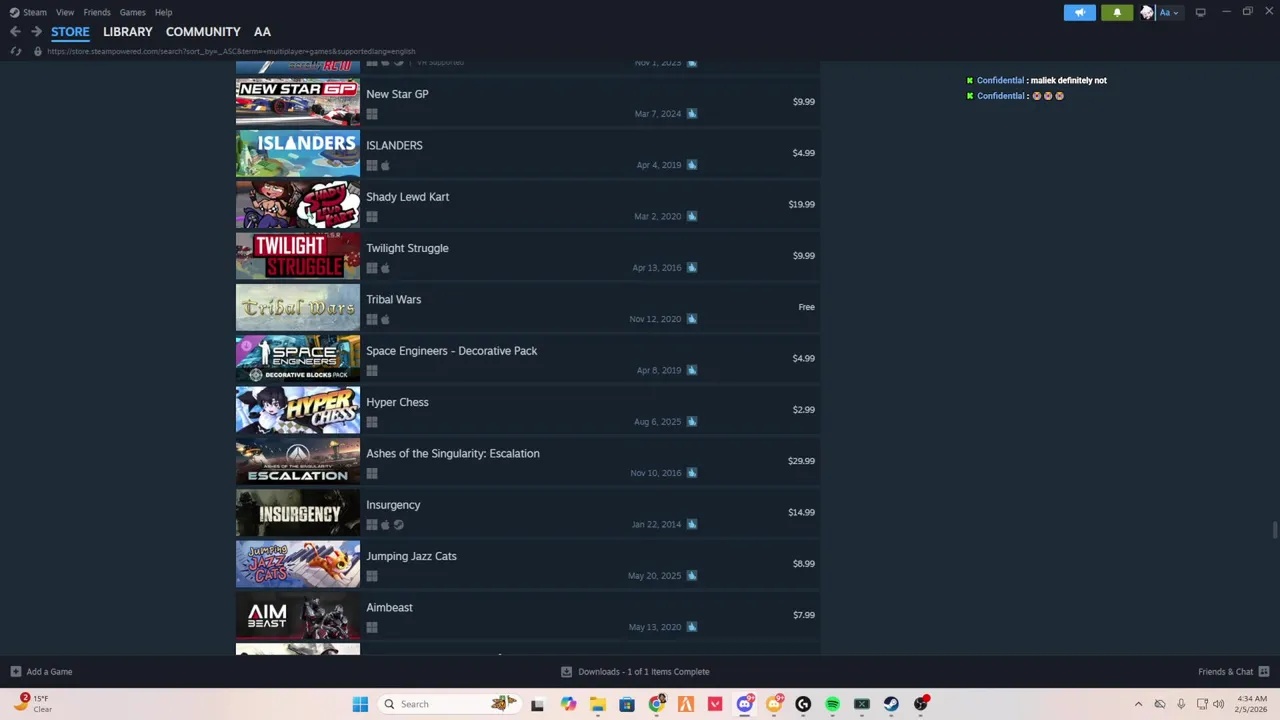The width and height of the screenshot is (1280, 720).
Task: Click the blue icon beside Twilight Struggle date
Action: click(x=691, y=267)
